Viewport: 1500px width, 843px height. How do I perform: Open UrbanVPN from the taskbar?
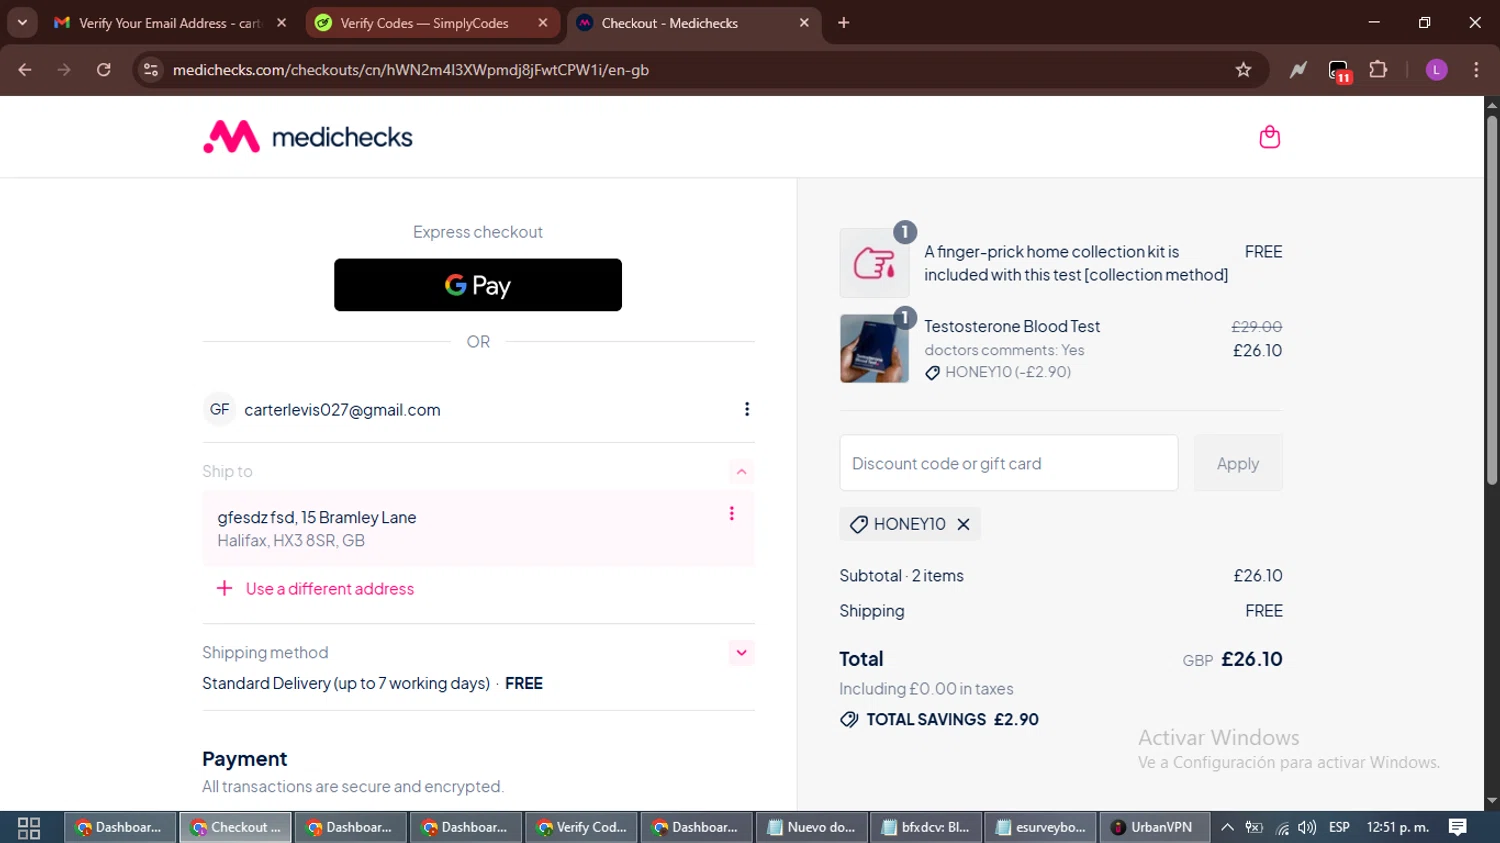[1155, 827]
